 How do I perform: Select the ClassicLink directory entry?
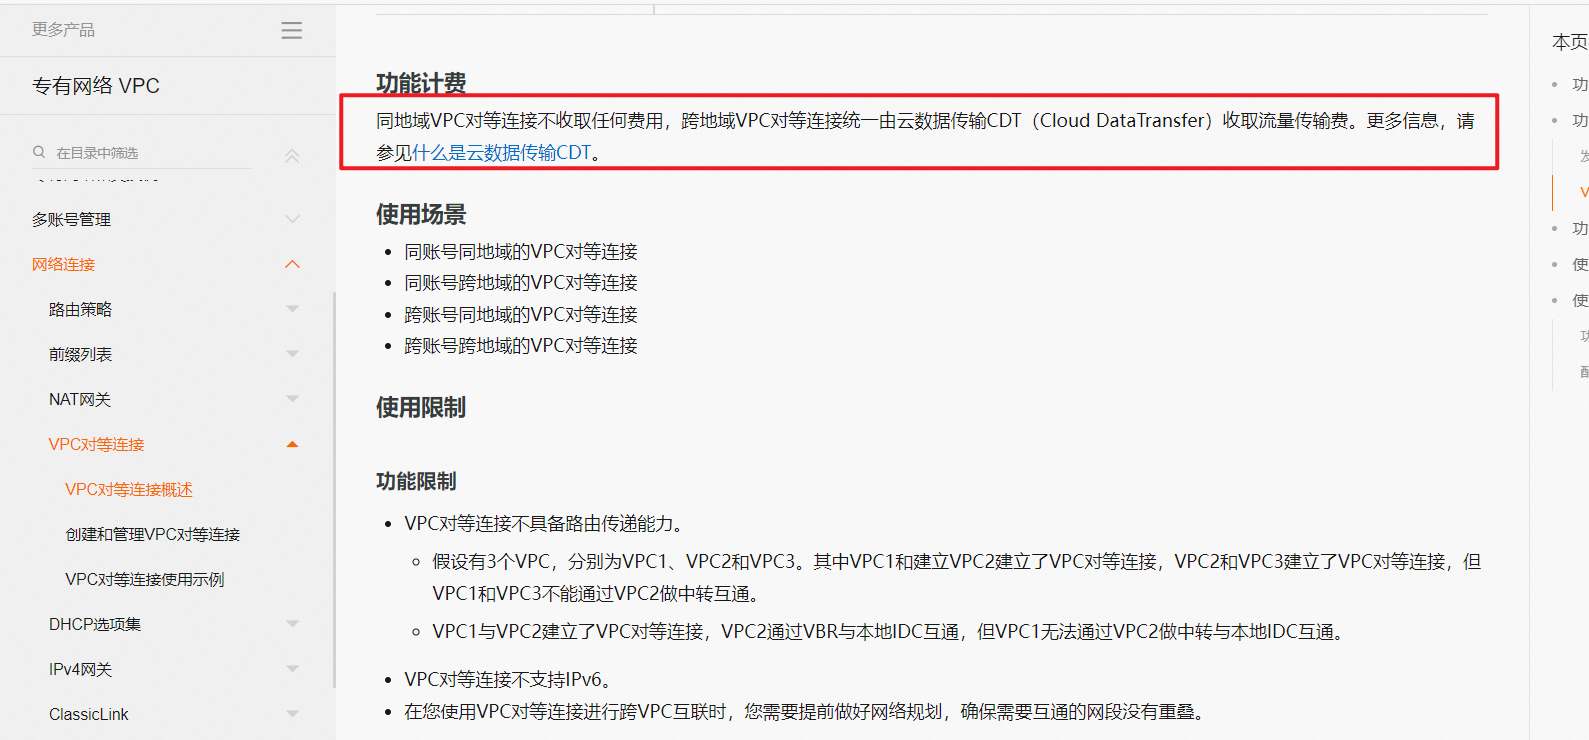89,714
